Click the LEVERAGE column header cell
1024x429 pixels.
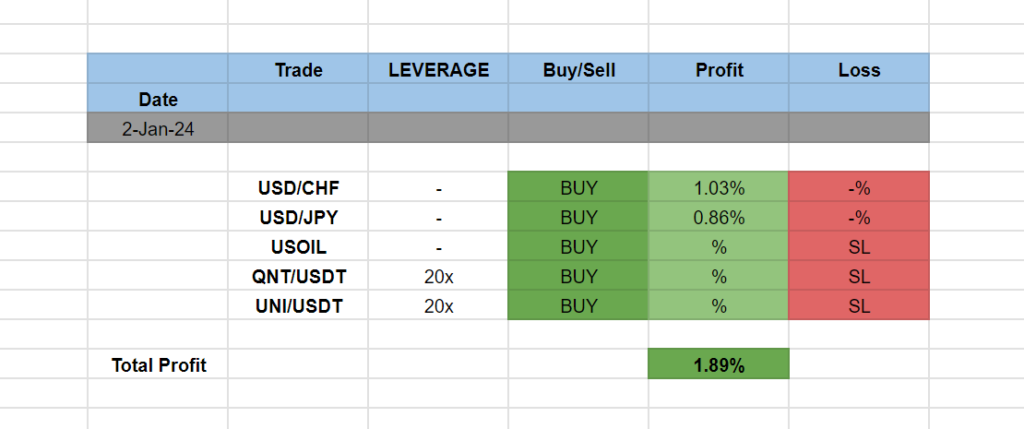pos(438,70)
